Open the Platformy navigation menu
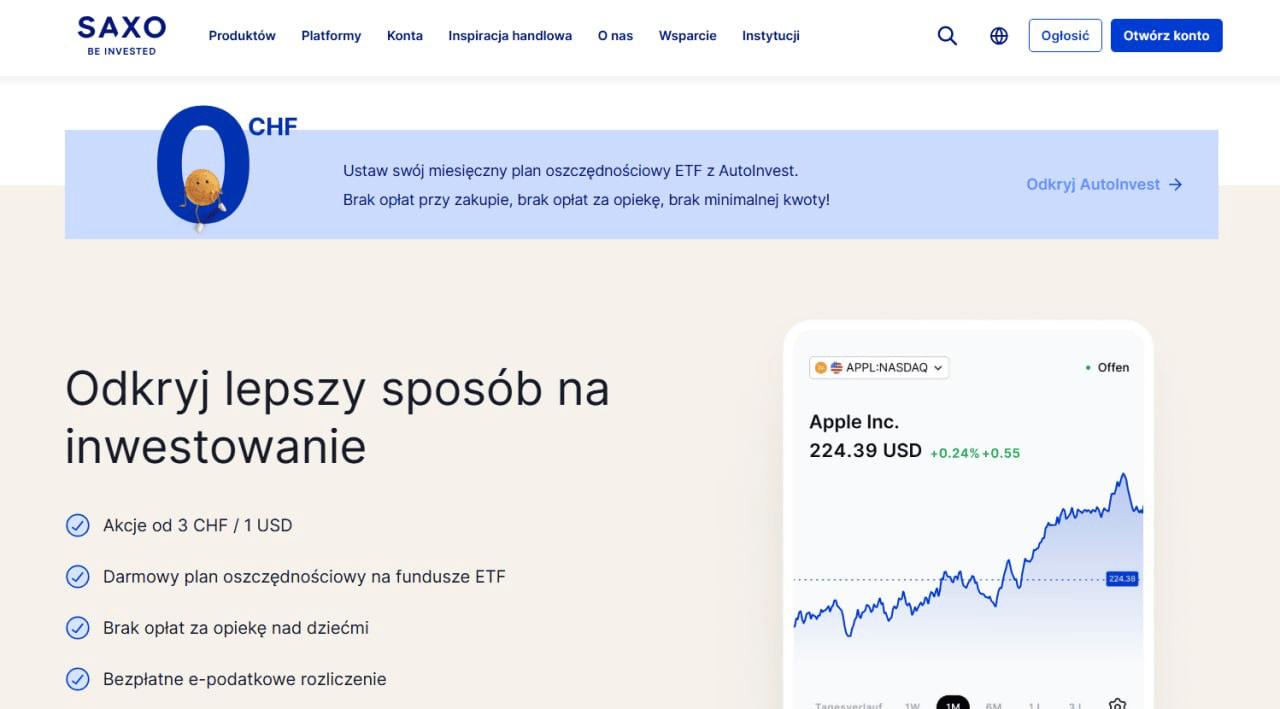Screen dimensions: 1280x709 pyautogui.click(x=331, y=36)
